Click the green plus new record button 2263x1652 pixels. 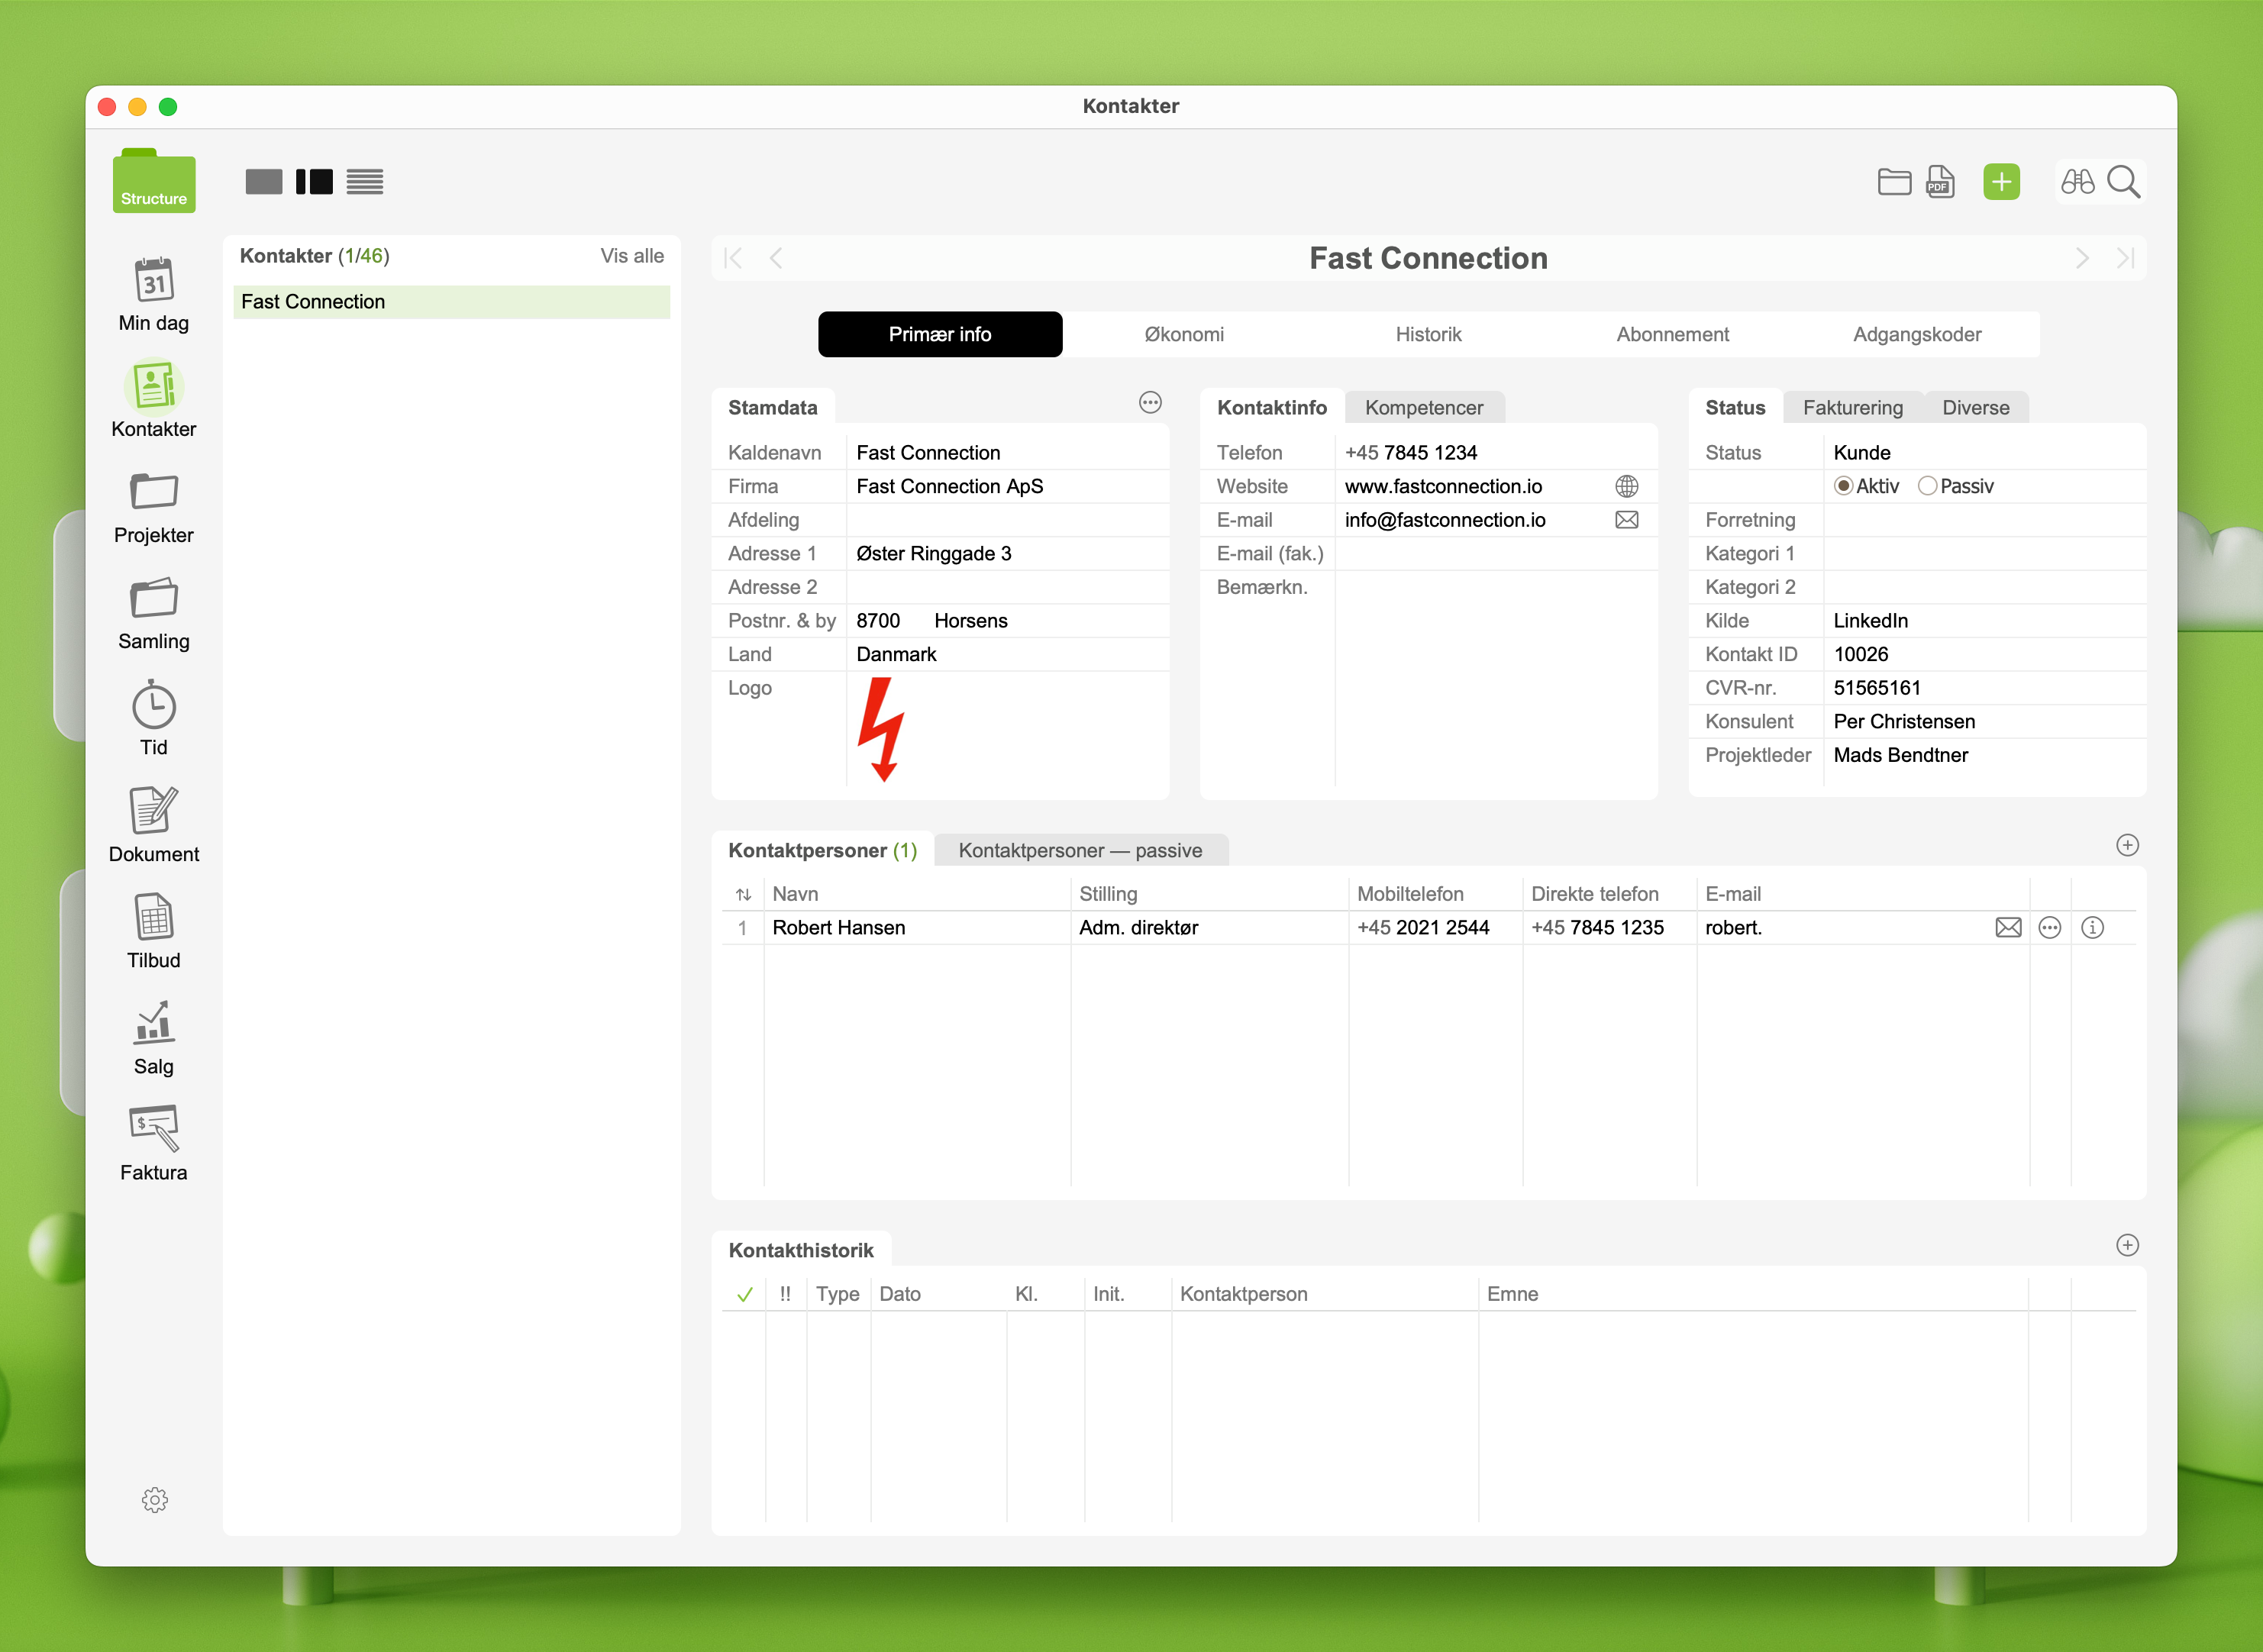pyautogui.click(x=2001, y=182)
